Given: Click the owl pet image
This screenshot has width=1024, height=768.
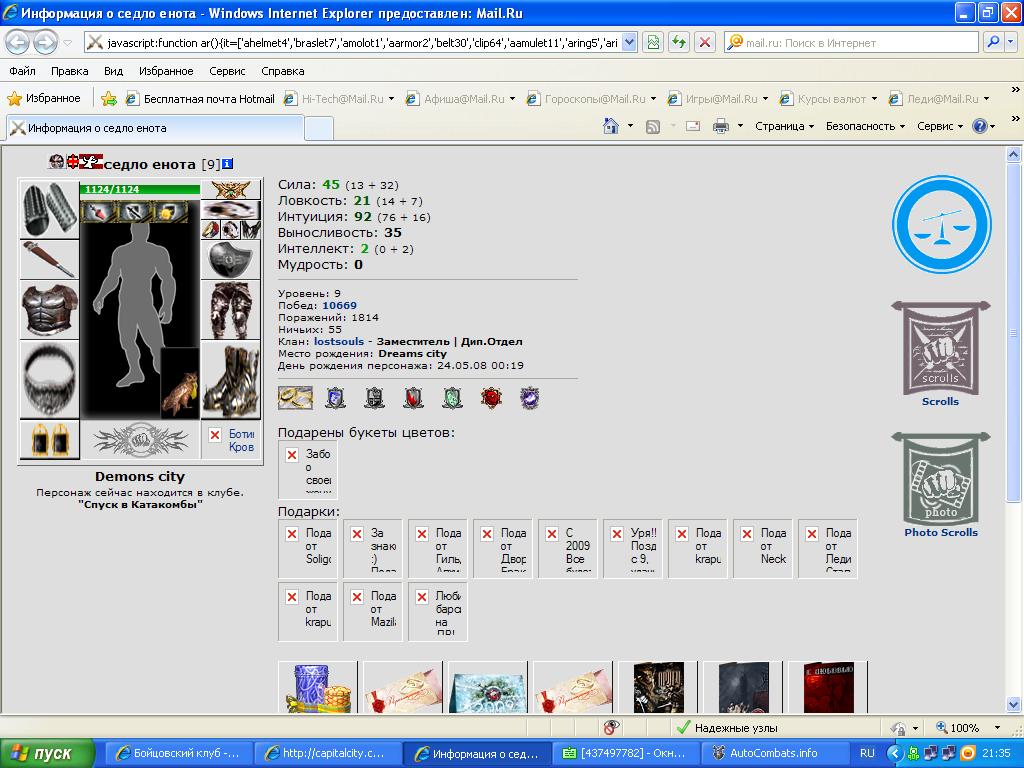Looking at the screenshot, I should pos(180,383).
